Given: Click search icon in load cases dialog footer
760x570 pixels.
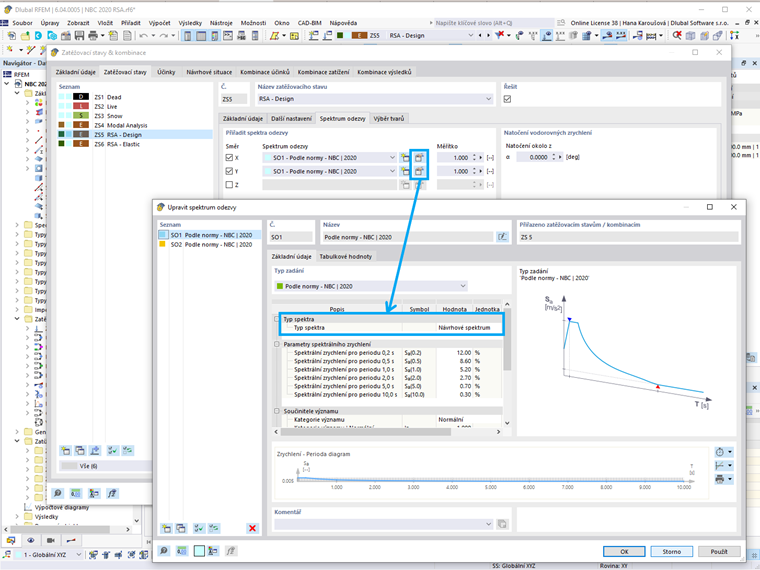Looking at the screenshot, I should tap(58, 493).
